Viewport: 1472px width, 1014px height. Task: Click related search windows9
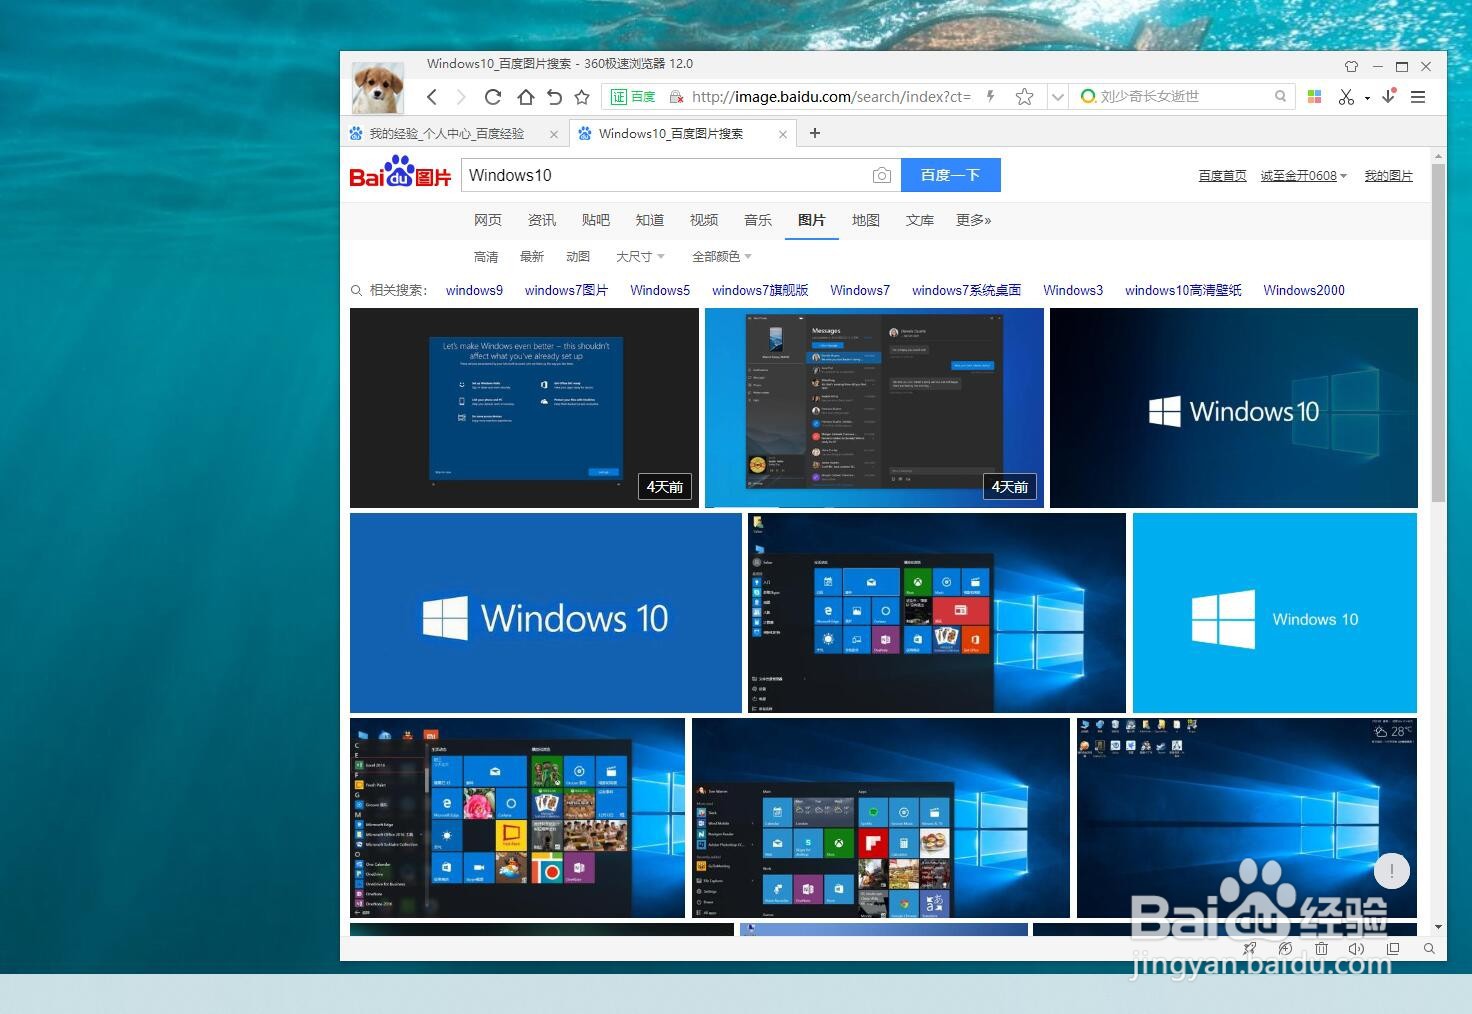[x=474, y=290]
